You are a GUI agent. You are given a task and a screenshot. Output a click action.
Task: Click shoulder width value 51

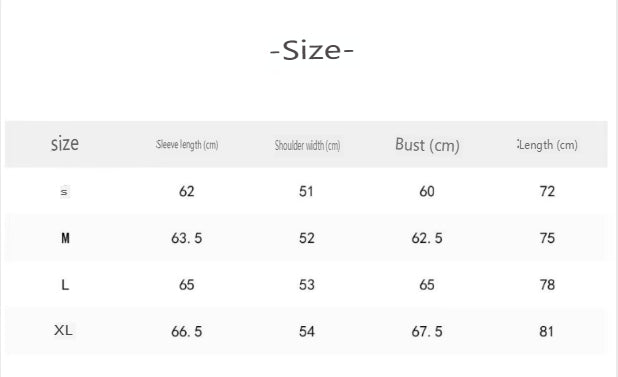pos(306,191)
